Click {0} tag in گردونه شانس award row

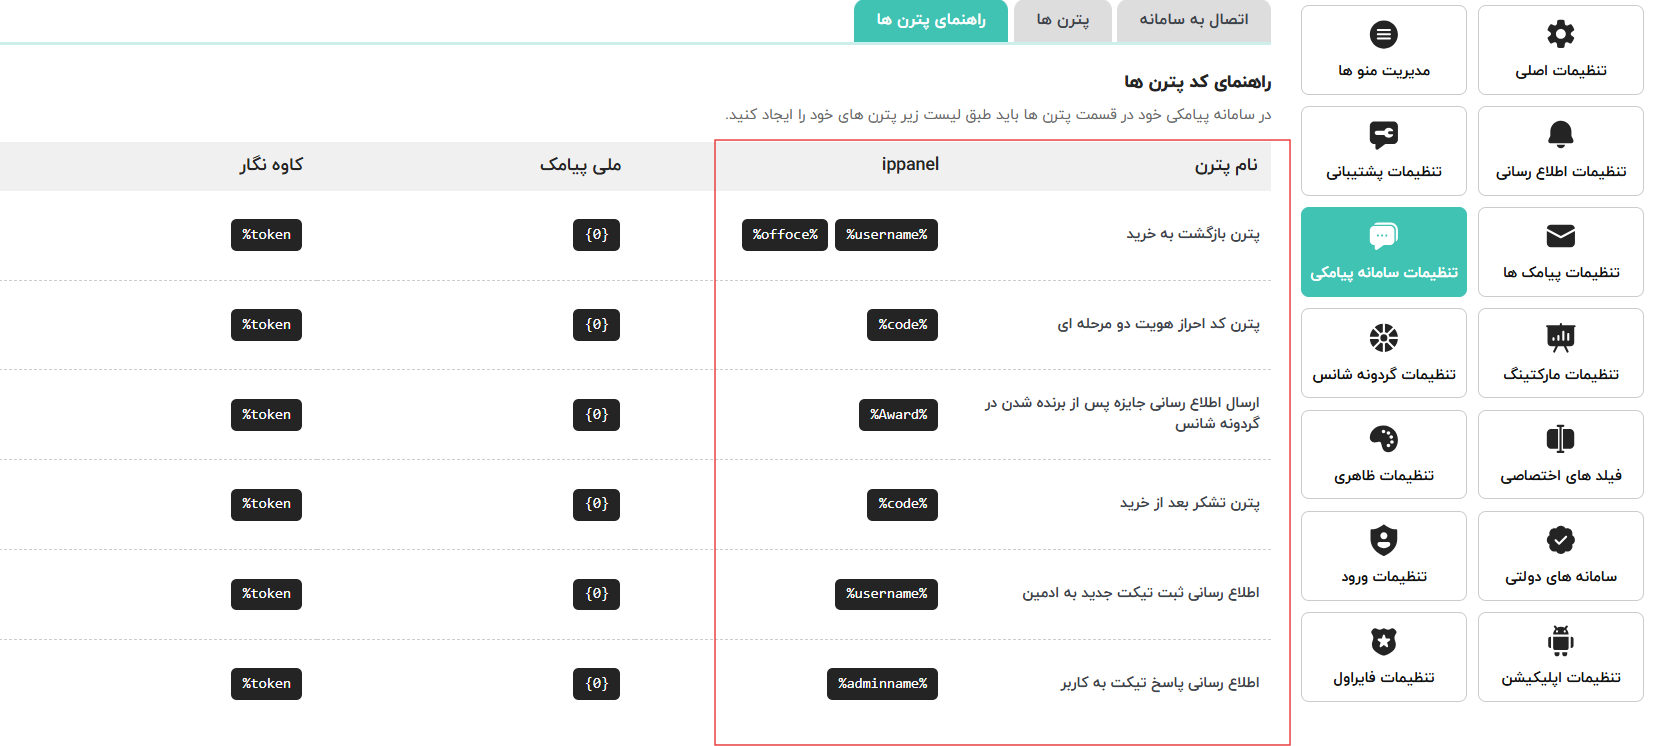pyautogui.click(x=596, y=415)
